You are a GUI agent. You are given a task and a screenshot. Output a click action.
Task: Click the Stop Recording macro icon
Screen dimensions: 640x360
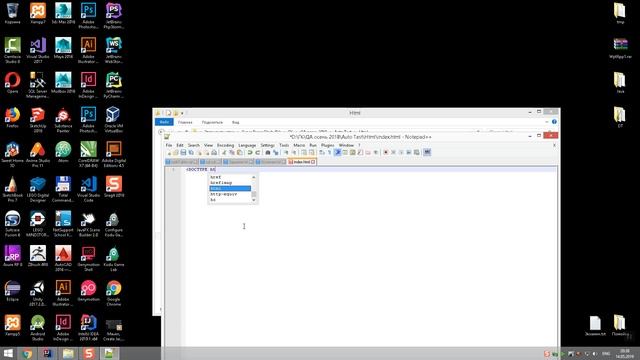pos(393,152)
